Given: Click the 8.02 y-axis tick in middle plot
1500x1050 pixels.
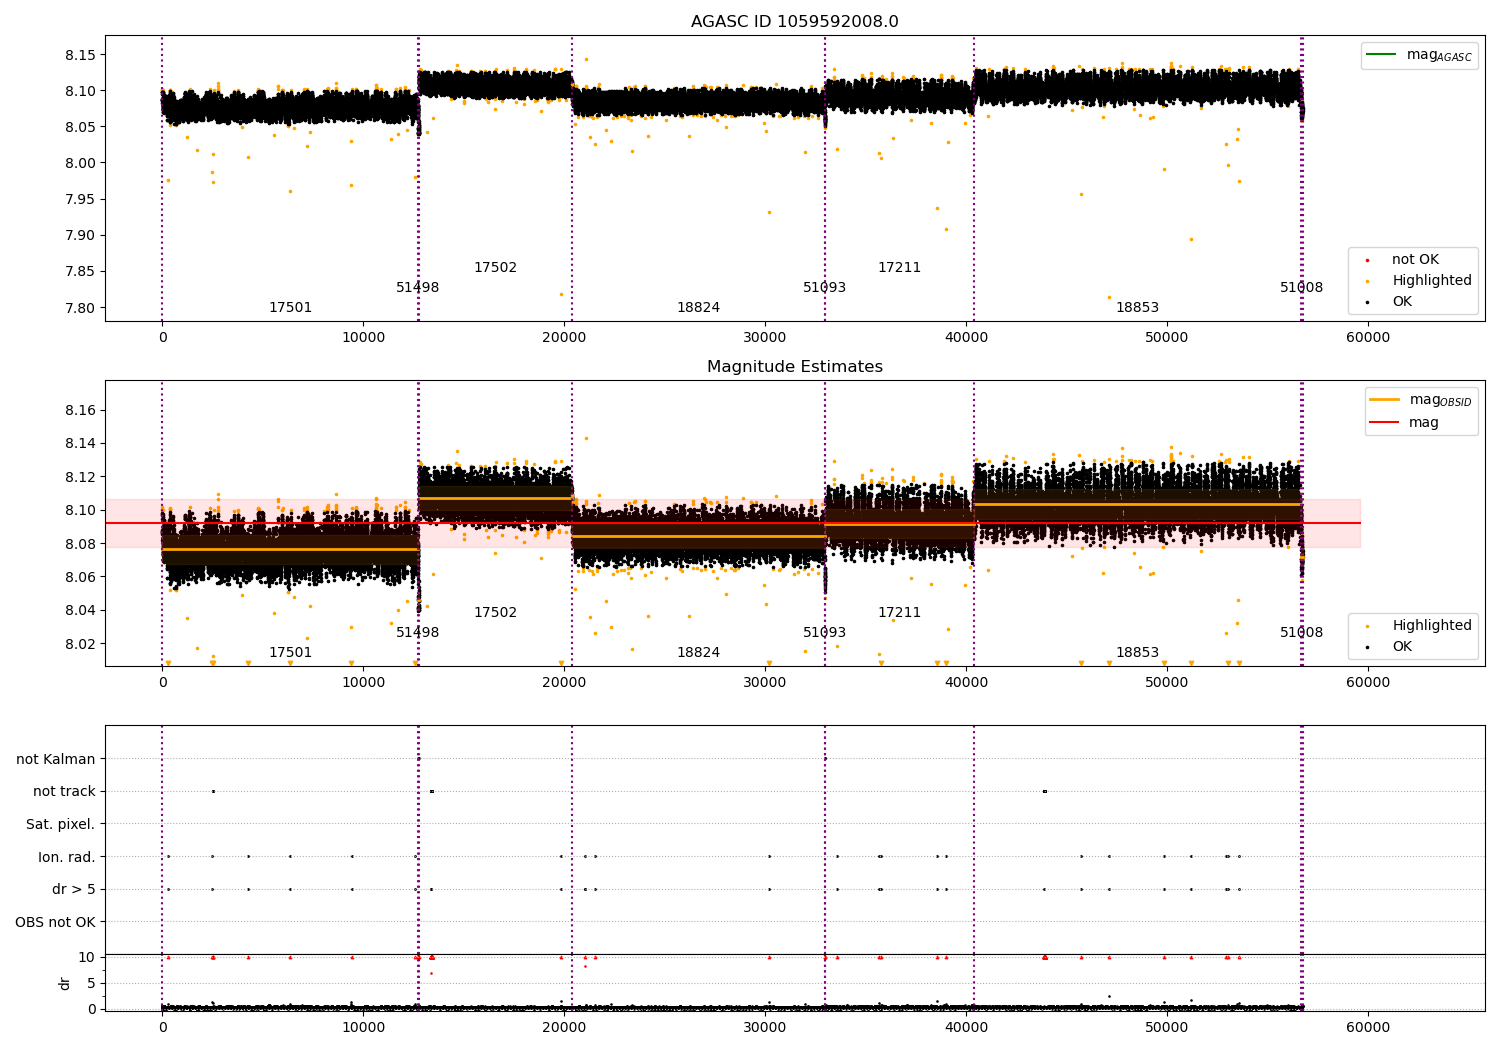Looking at the screenshot, I should [x=80, y=644].
